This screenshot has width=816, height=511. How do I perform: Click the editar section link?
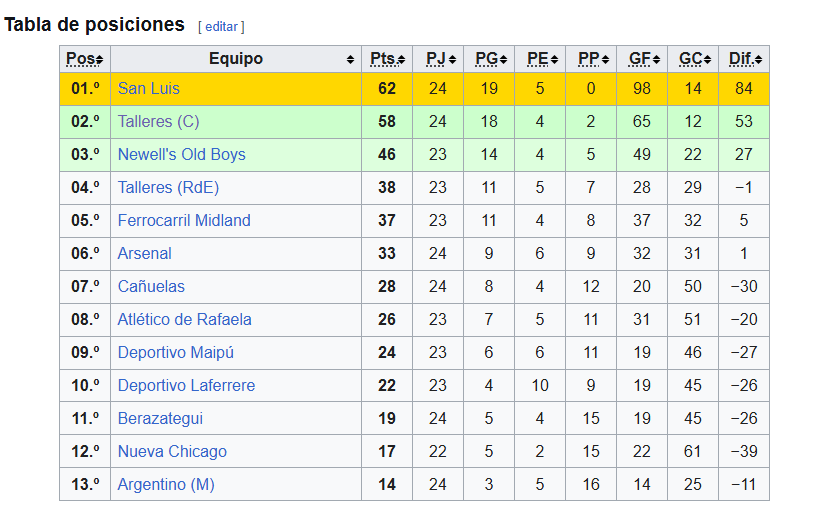tap(221, 27)
